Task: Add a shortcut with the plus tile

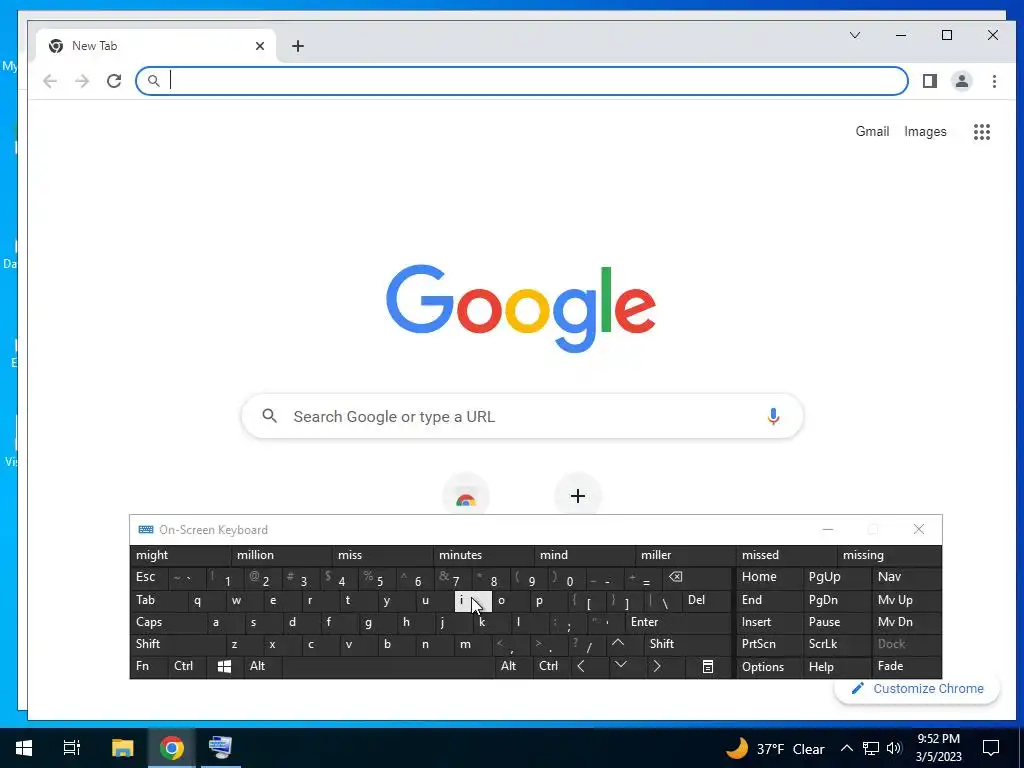Action: tap(577, 496)
